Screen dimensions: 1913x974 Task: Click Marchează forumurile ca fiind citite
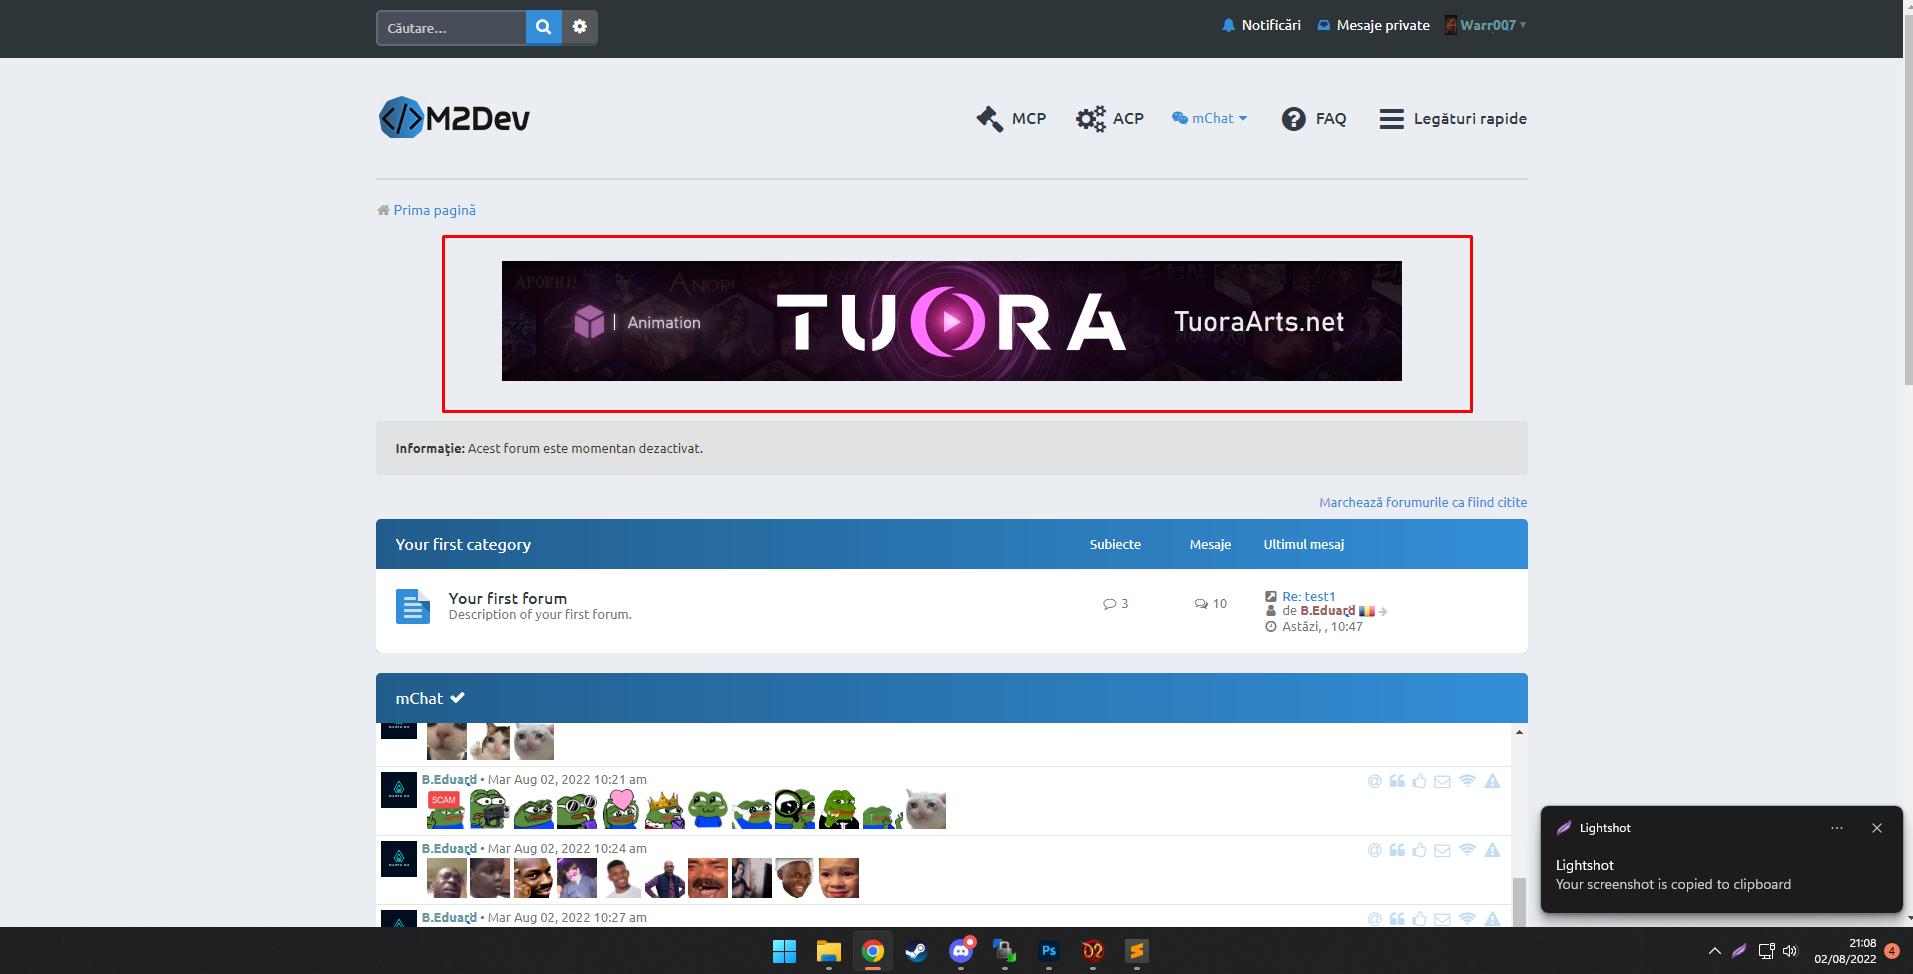(1423, 502)
